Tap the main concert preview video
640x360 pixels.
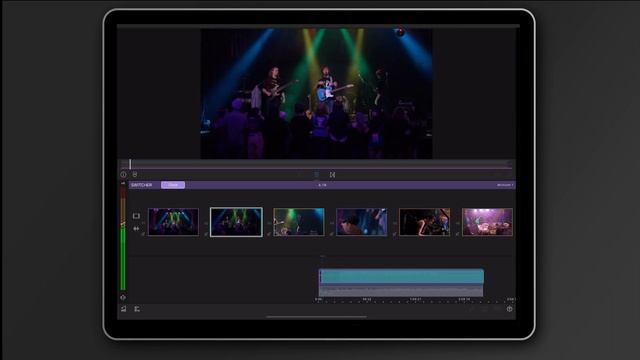click(x=316, y=93)
